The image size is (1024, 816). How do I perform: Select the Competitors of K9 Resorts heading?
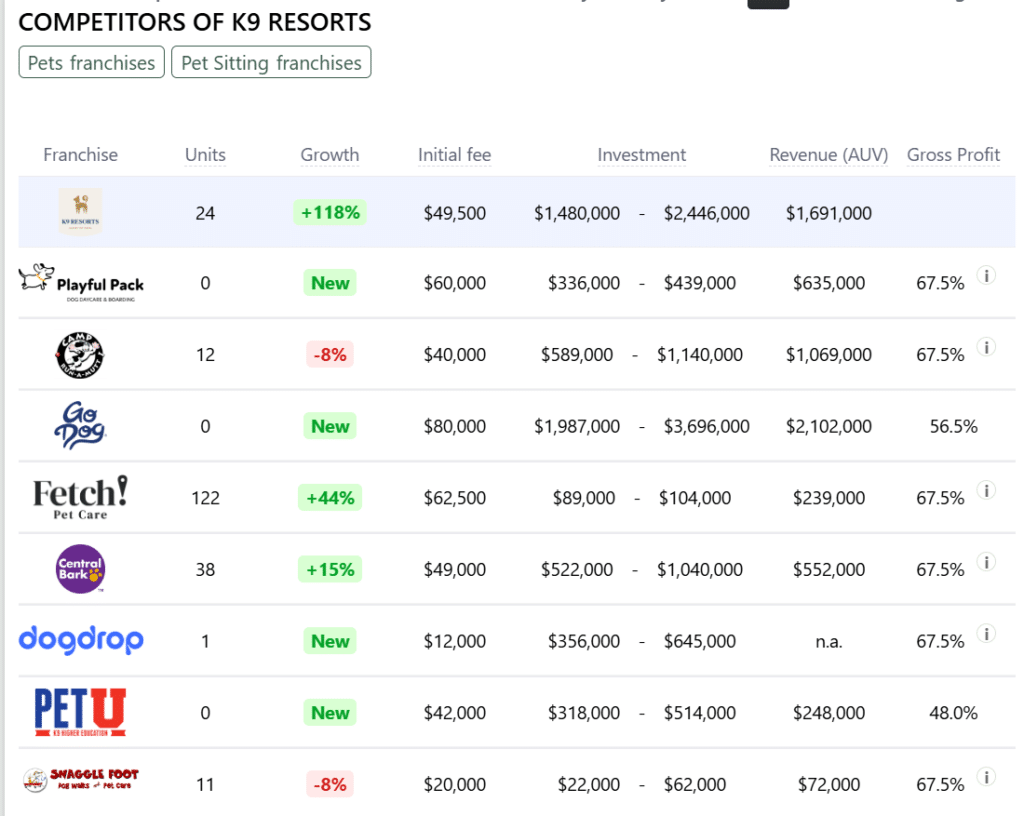click(195, 22)
